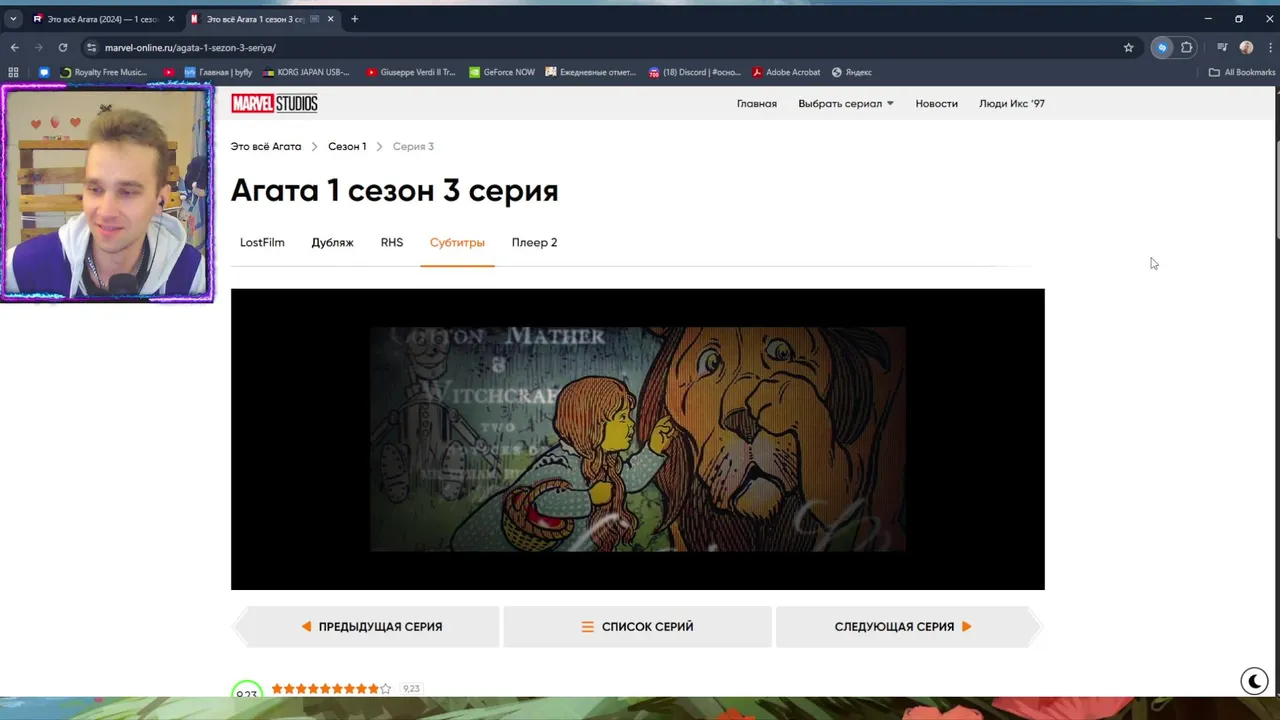Open the extensions puzzle icon
This screenshot has width=1280, height=720.
(1187, 47)
